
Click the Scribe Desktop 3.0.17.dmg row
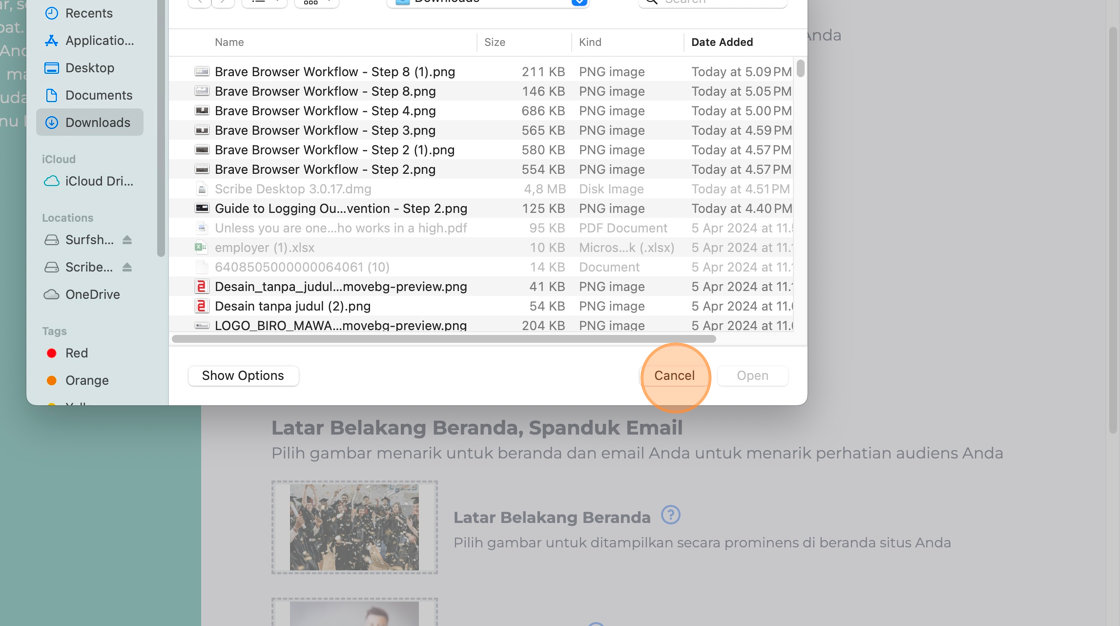pos(482,189)
